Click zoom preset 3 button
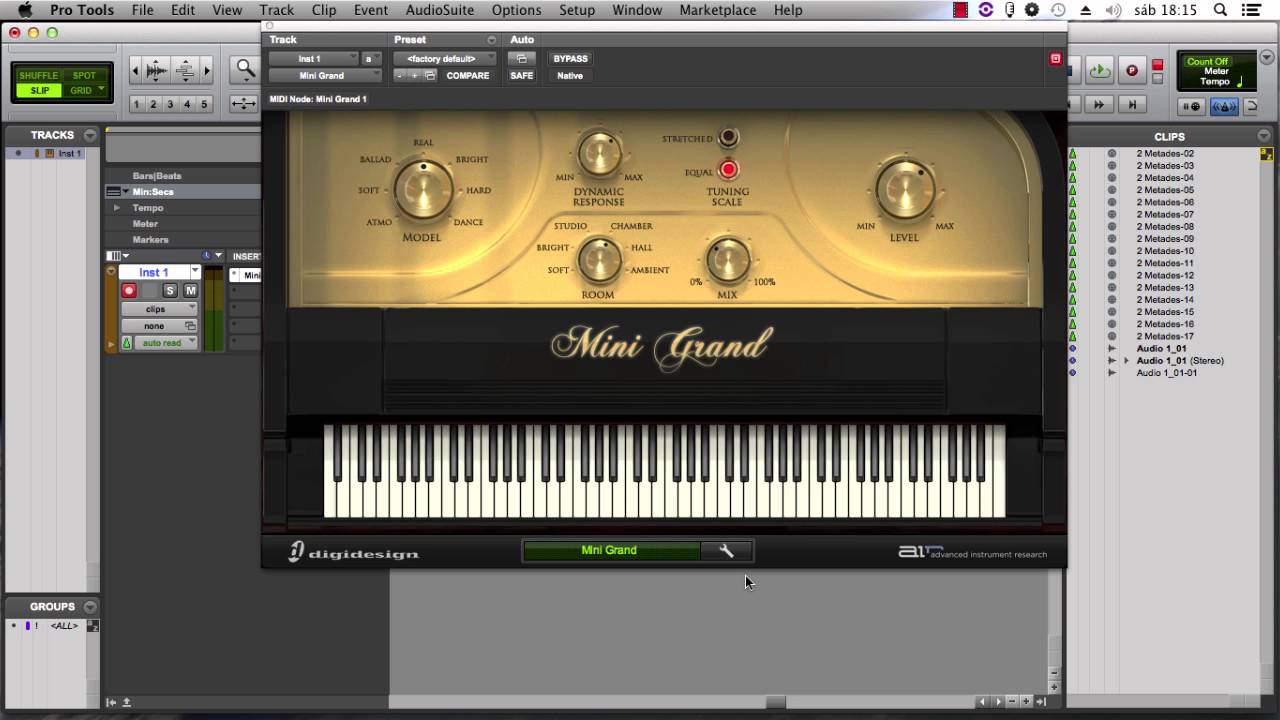The width and height of the screenshot is (1280, 720). (170, 104)
